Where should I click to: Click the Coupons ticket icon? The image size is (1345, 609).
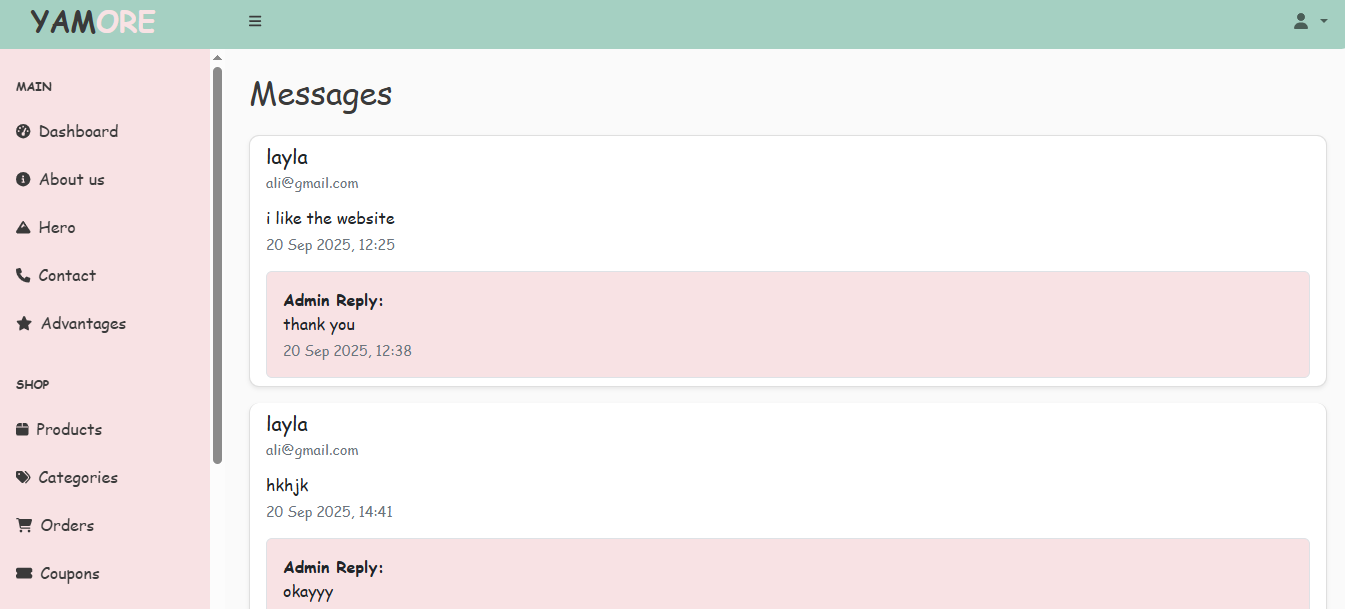[x=24, y=573]
